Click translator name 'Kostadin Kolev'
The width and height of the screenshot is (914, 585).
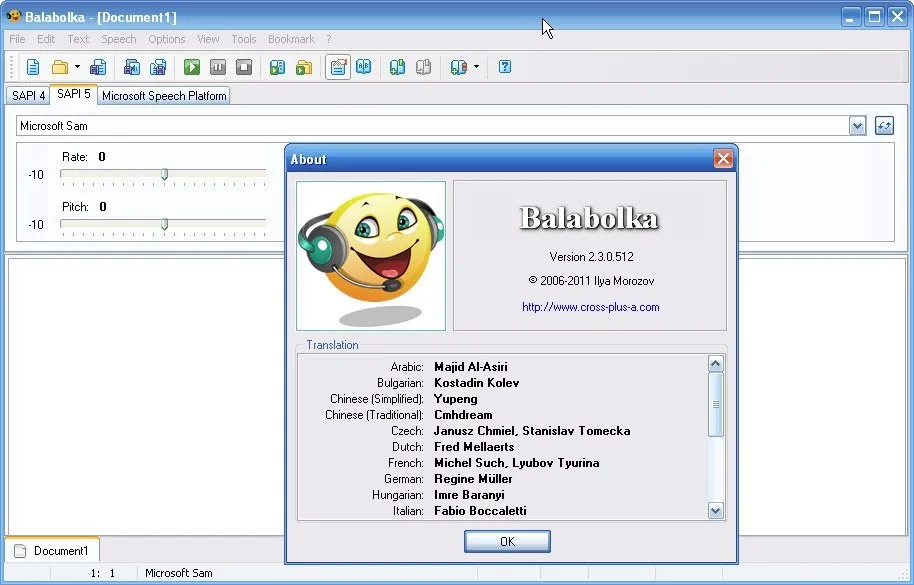[x=476, y=383]
